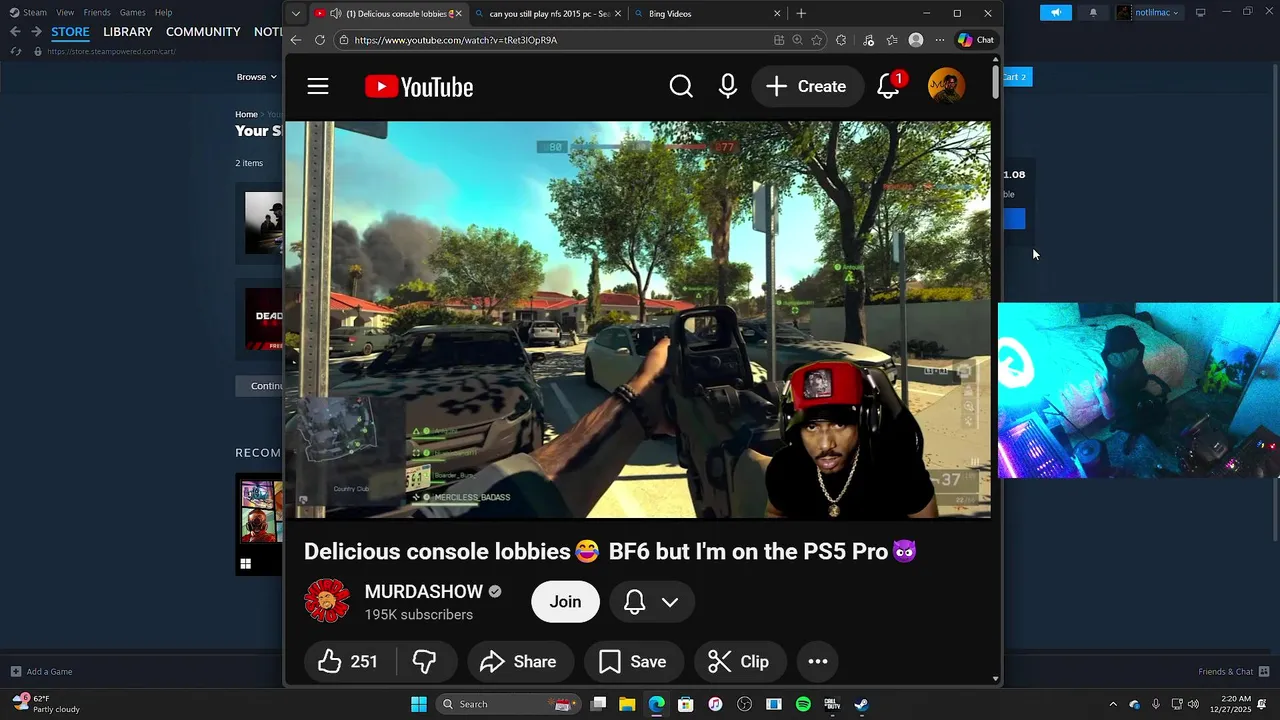Reload the Steam store page
The height and width of the screenshot is (720, 1280).
[x=16, y=51]
